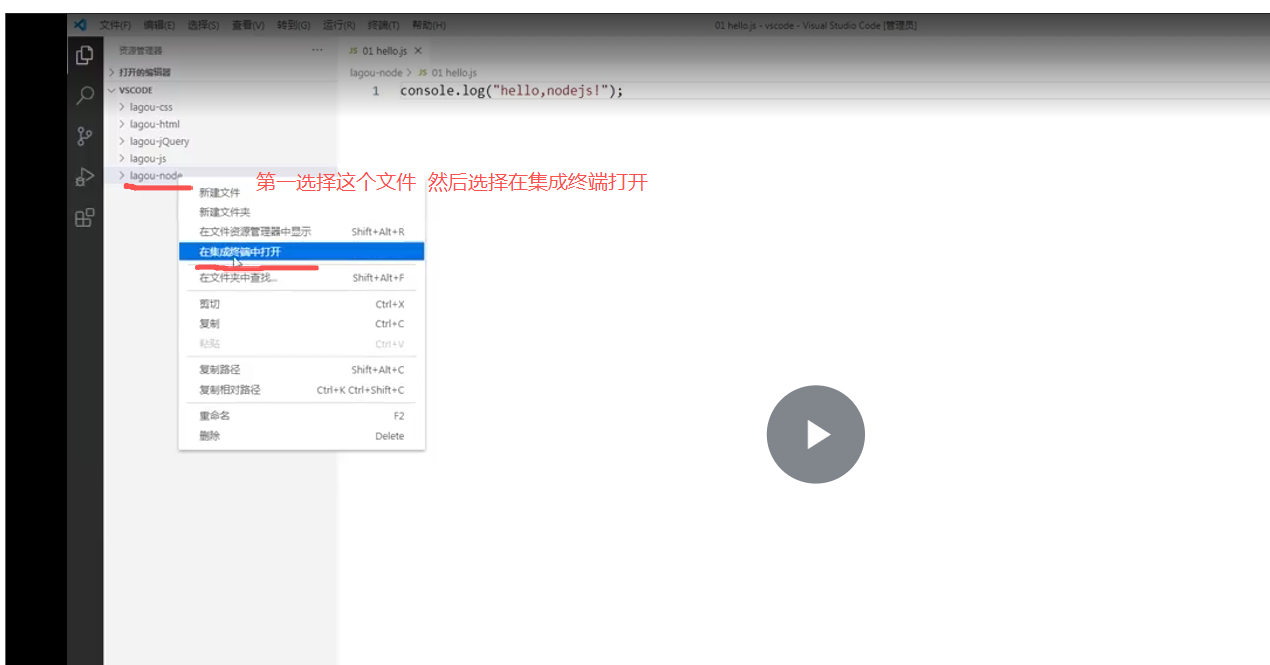The image size is (1270, 665).
Task: Open the 编辑(E) menu
Action: click(159, 25)
